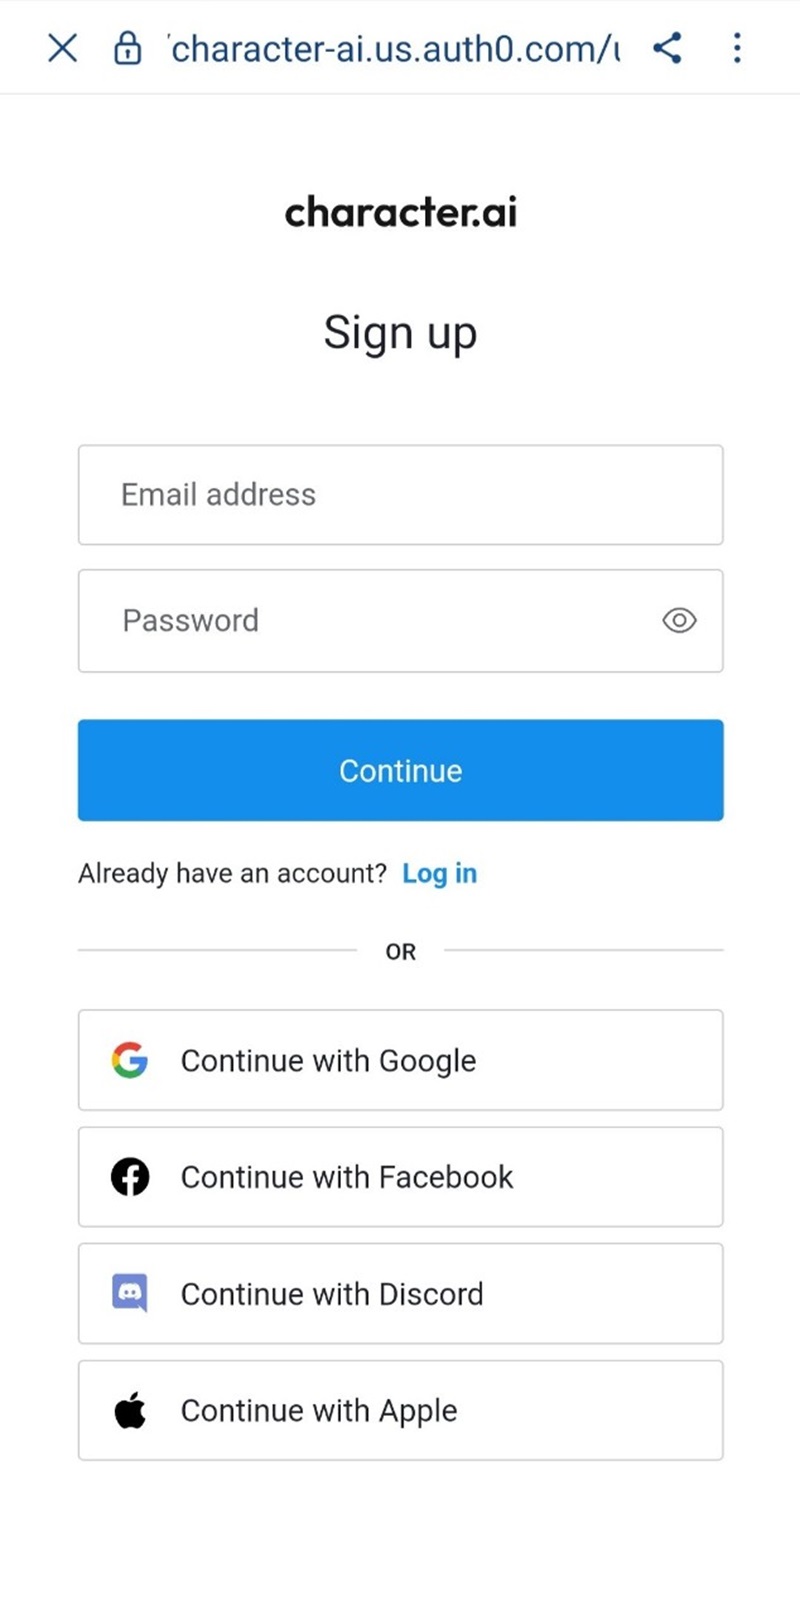Click the Google G logo icon

(x=130, y=1060)
